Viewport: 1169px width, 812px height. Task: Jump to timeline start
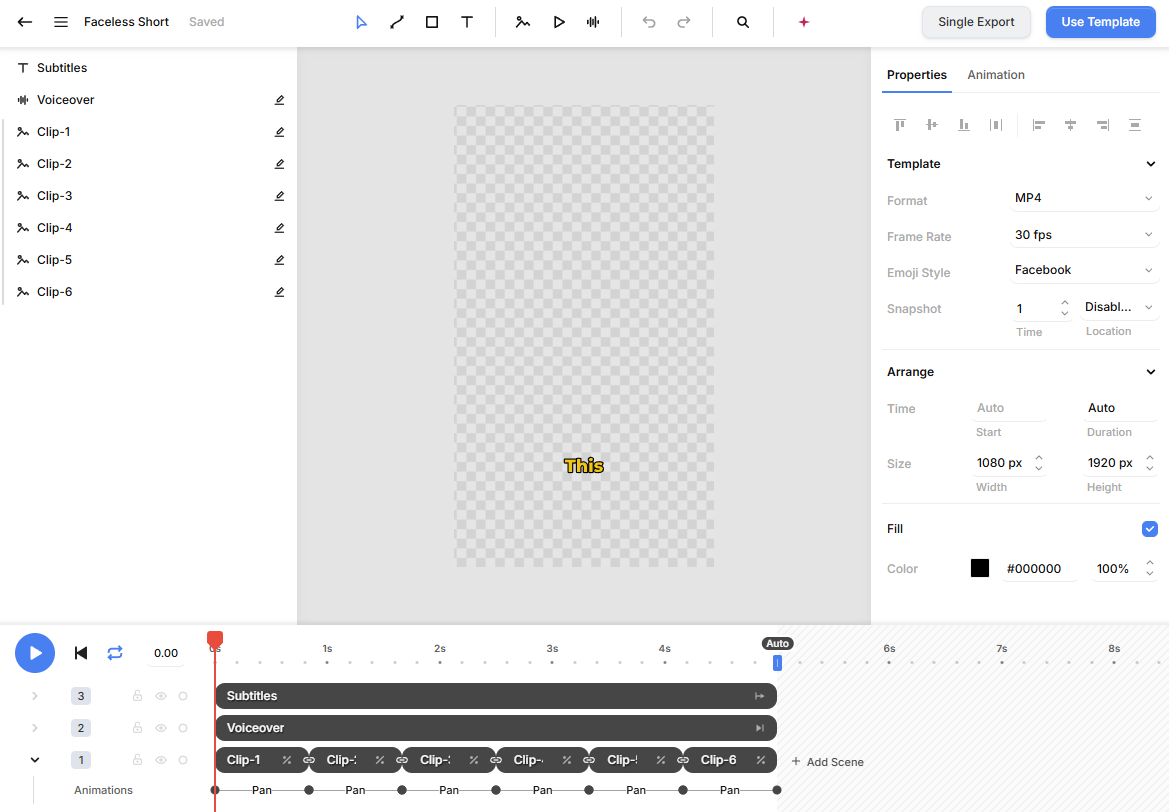click(81, 653)
